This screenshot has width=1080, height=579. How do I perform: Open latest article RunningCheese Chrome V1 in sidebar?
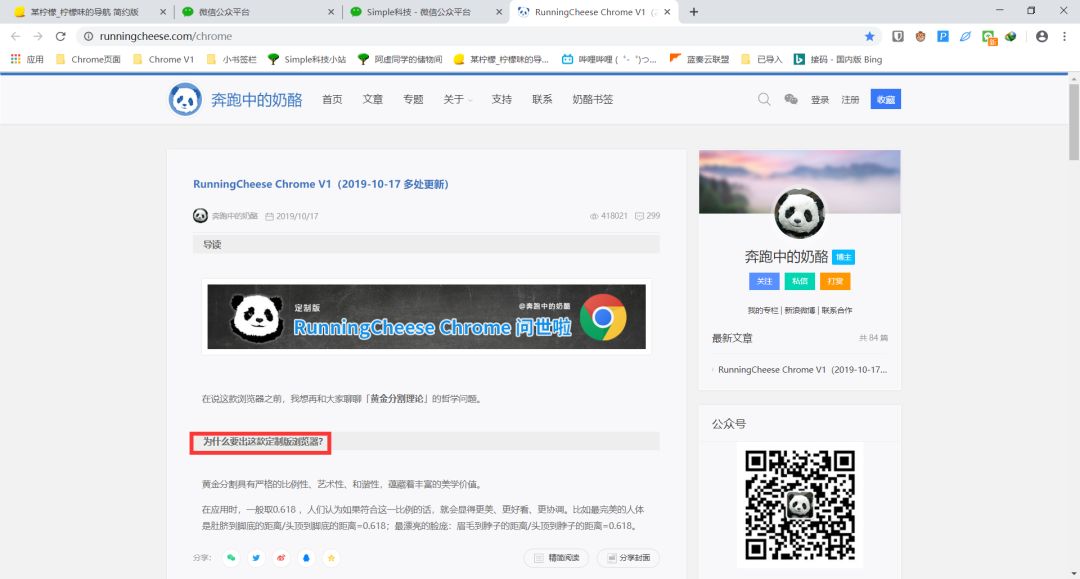tap(802, 370)
